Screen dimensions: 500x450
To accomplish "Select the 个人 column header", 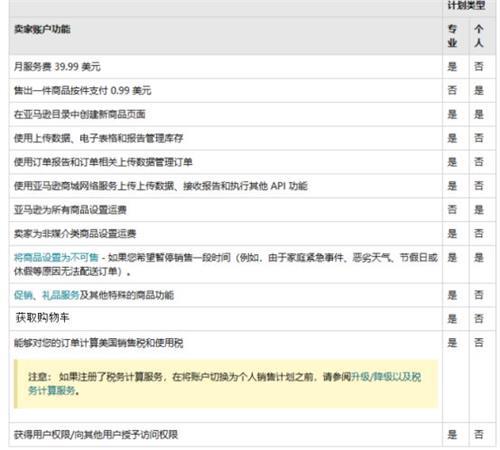I will click(x=479, y=36).
